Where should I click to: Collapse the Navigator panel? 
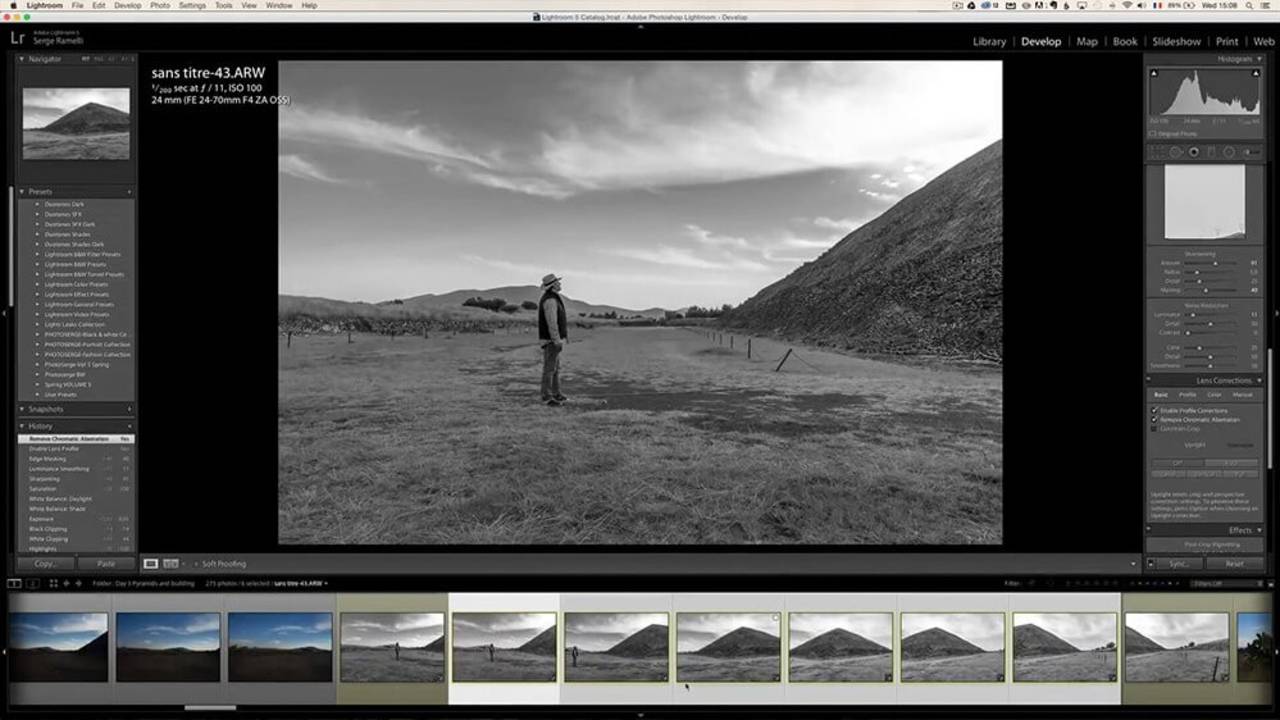pyautogui.click(x=22, y=59)
